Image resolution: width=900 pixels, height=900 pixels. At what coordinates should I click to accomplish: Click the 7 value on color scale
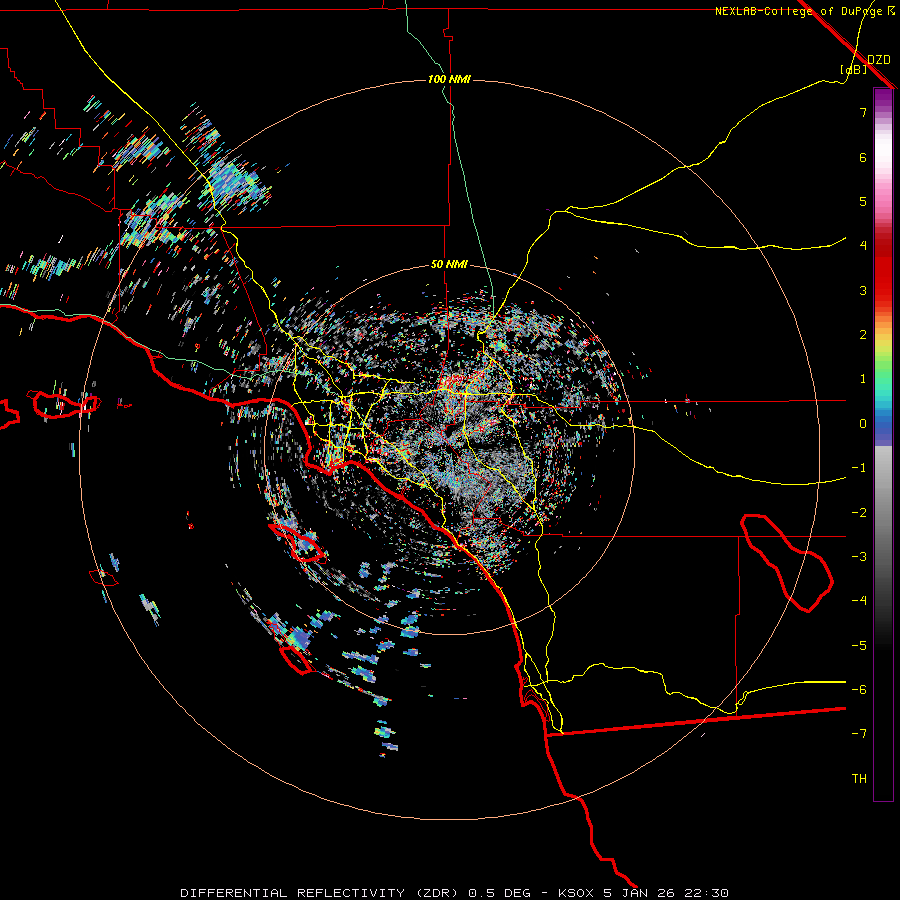pos(863,112)
